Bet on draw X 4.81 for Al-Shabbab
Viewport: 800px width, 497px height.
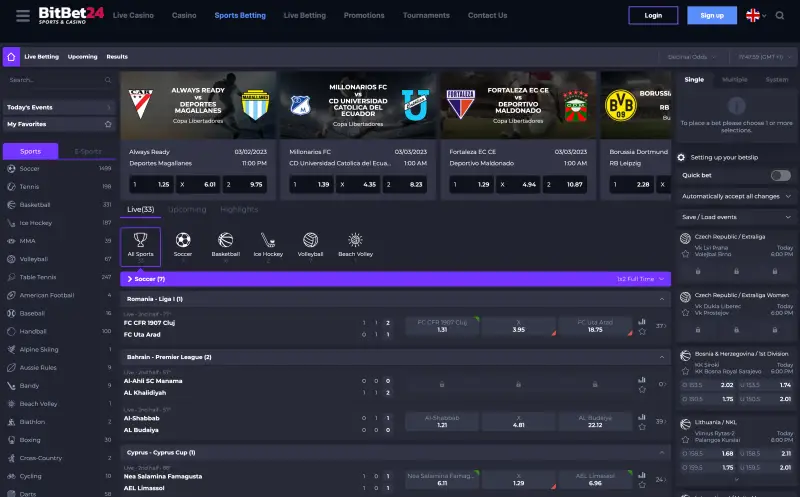pos(518,421)
